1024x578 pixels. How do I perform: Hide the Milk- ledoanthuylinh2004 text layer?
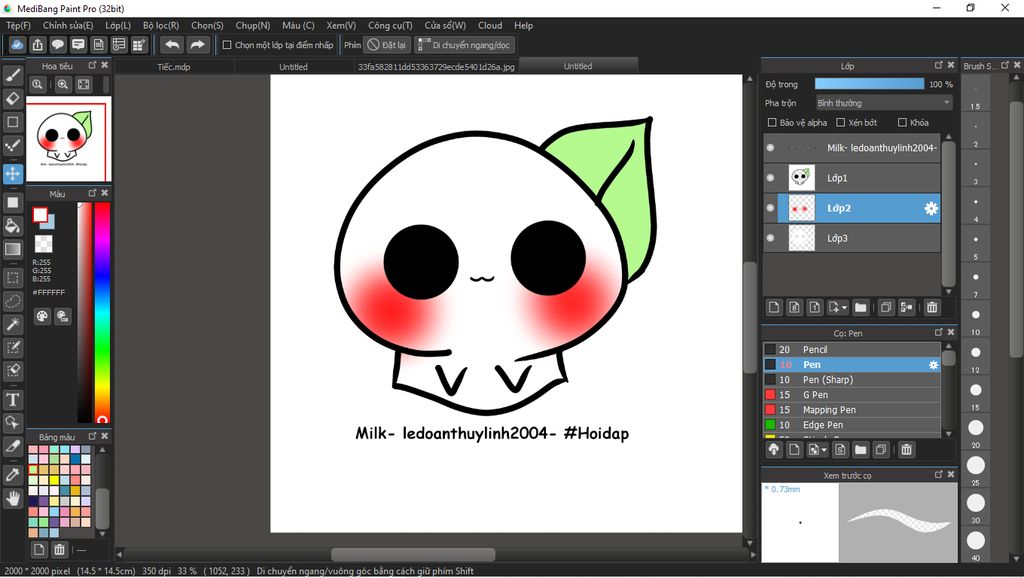771,148
